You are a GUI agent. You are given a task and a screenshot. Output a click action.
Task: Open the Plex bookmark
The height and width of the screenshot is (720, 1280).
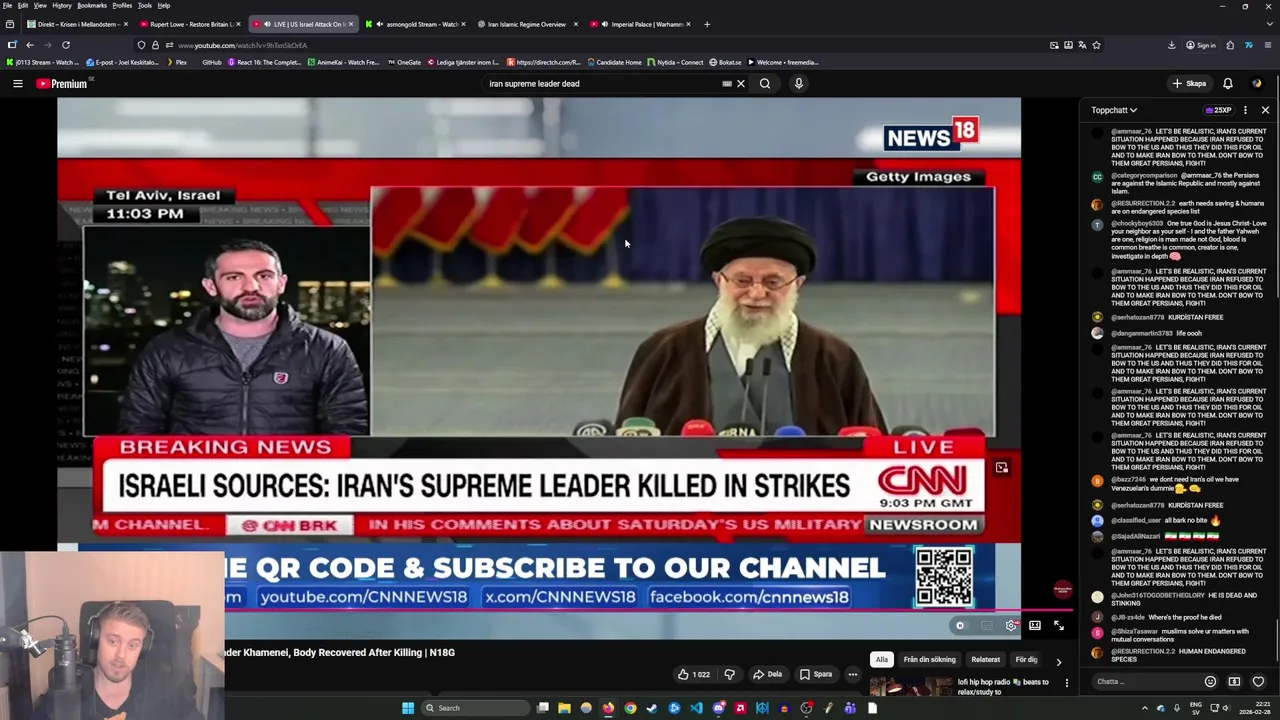(176, 62)
